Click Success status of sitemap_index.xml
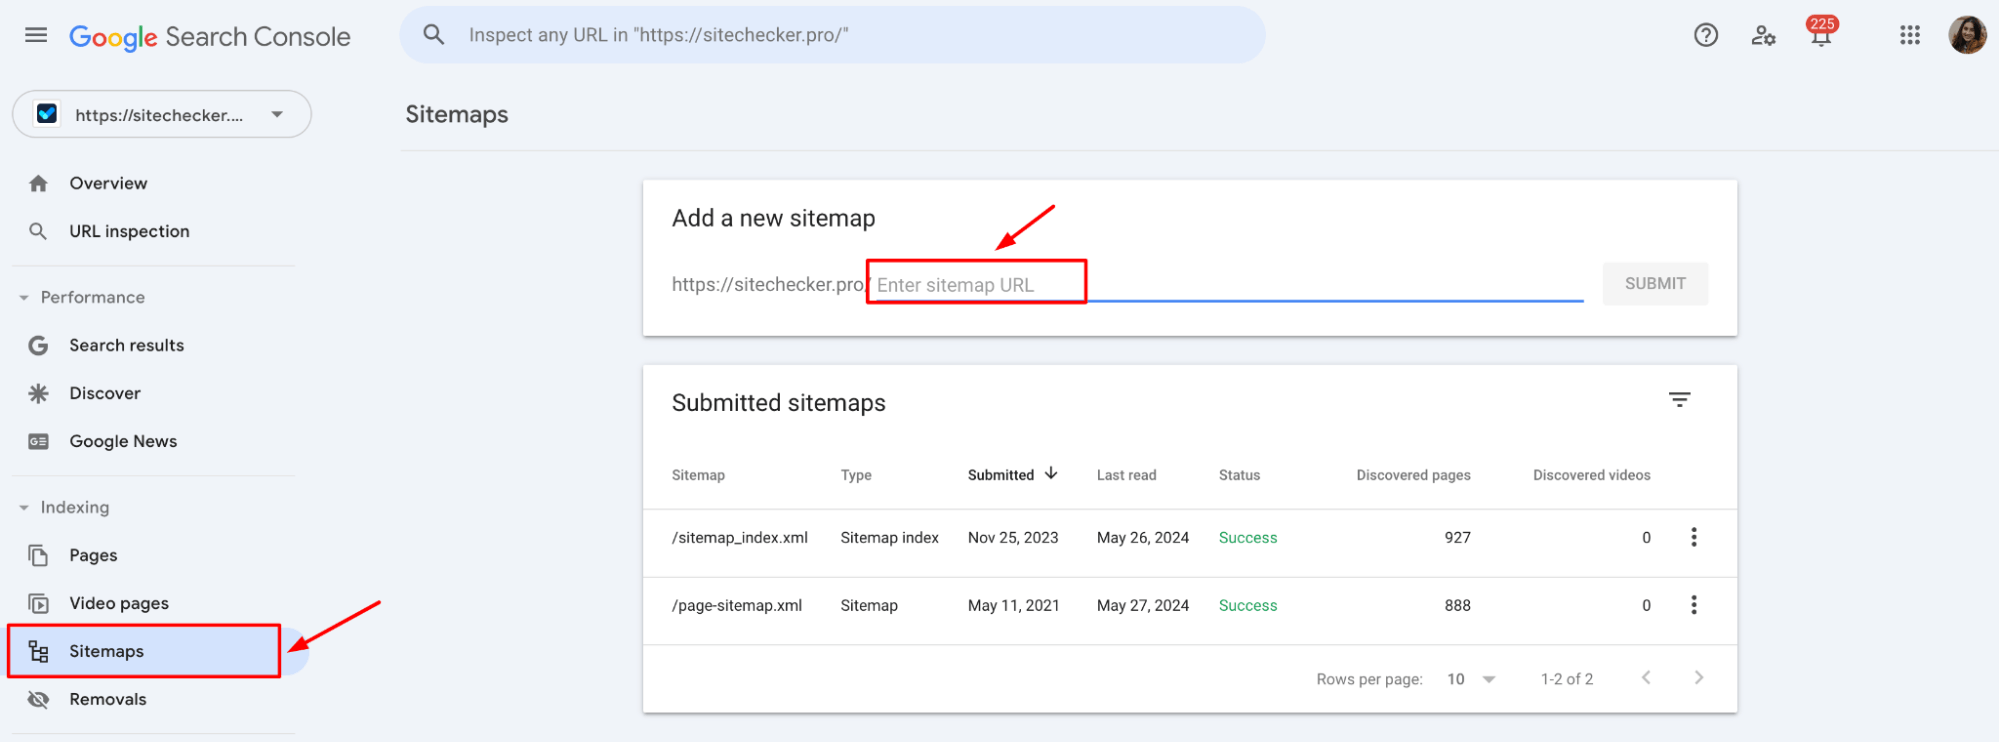This screenshot has height=742, width=1999. click(1248, 538)
